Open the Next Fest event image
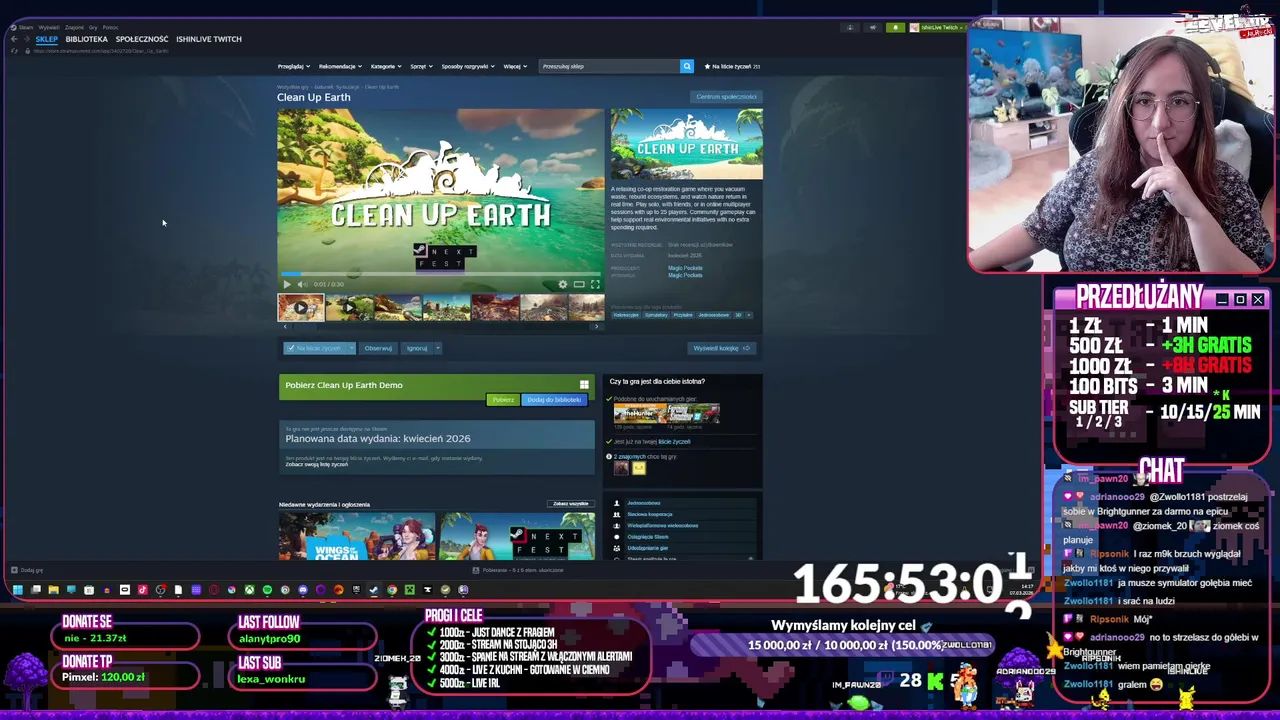1280x720 pixels. [517, 536]
